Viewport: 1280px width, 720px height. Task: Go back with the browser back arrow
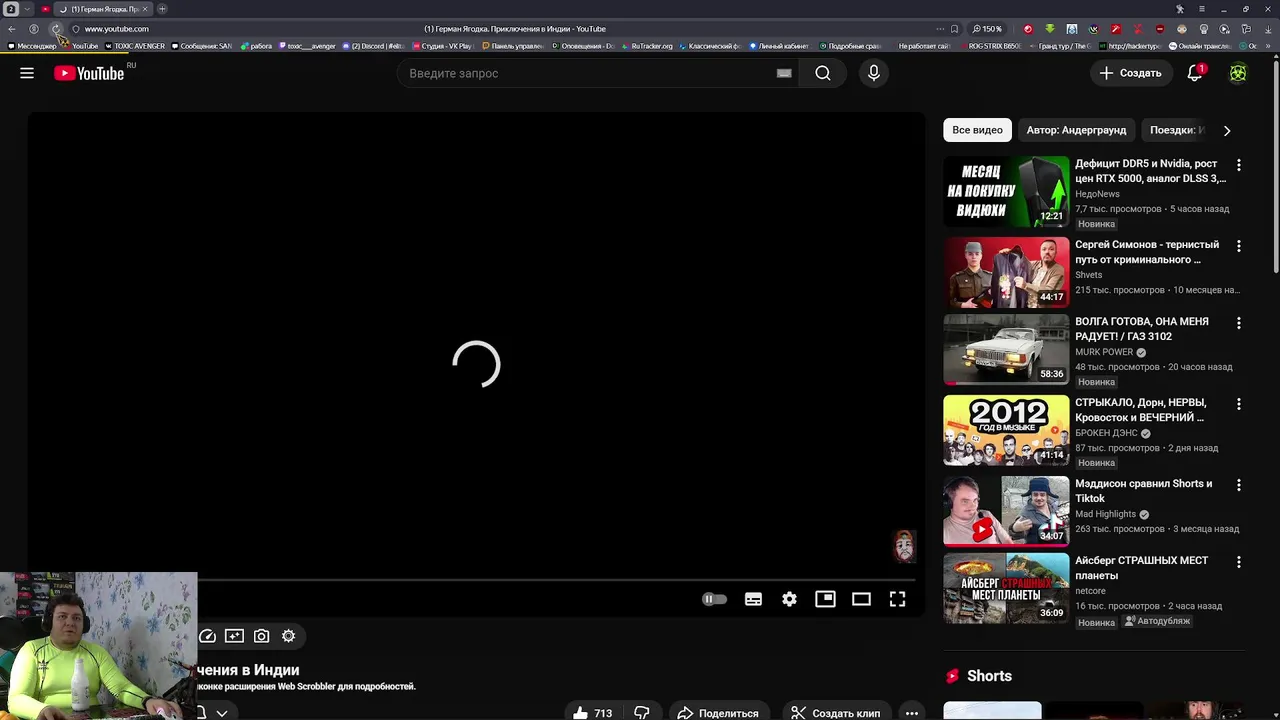12,29
